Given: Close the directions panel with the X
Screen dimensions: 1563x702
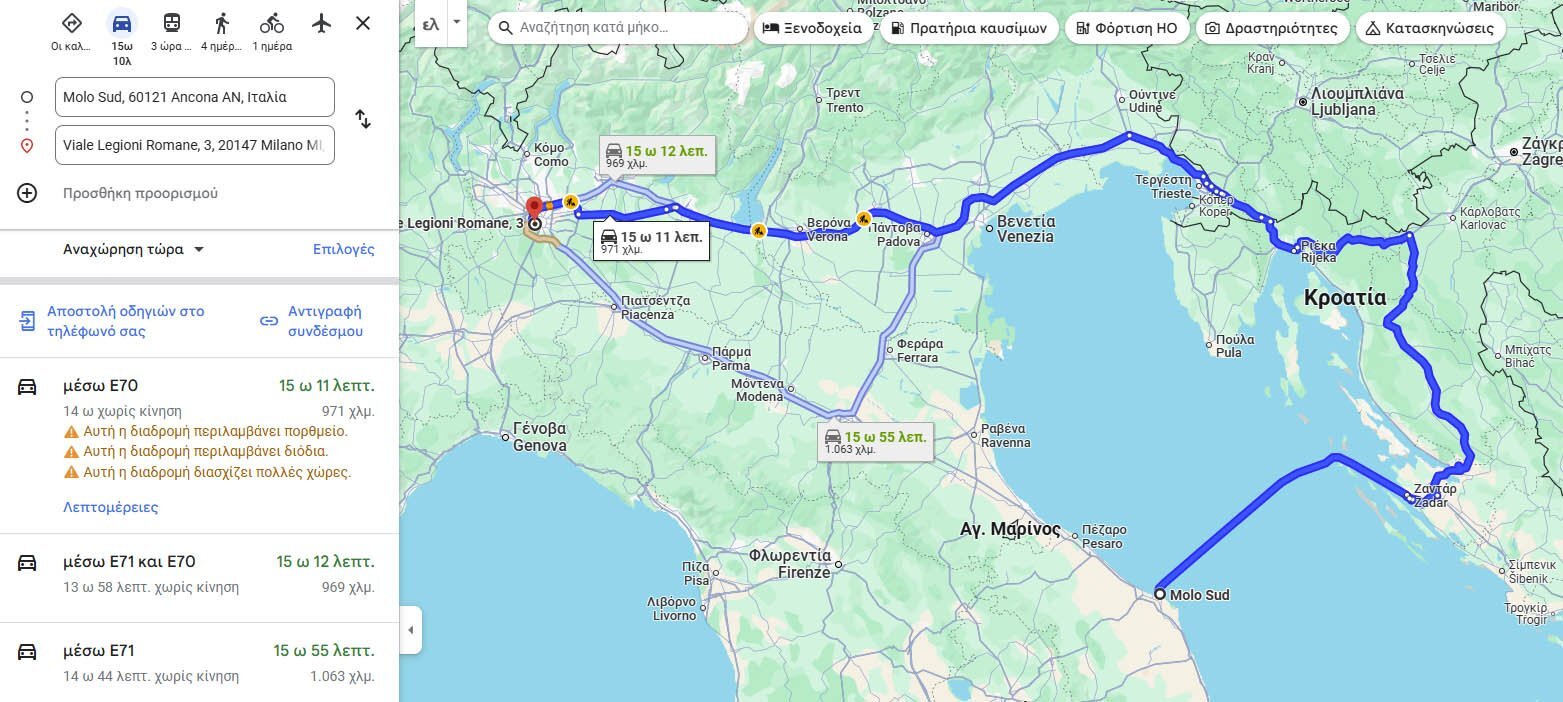Looking at the screenshot, I should click(x=363, y=23).
